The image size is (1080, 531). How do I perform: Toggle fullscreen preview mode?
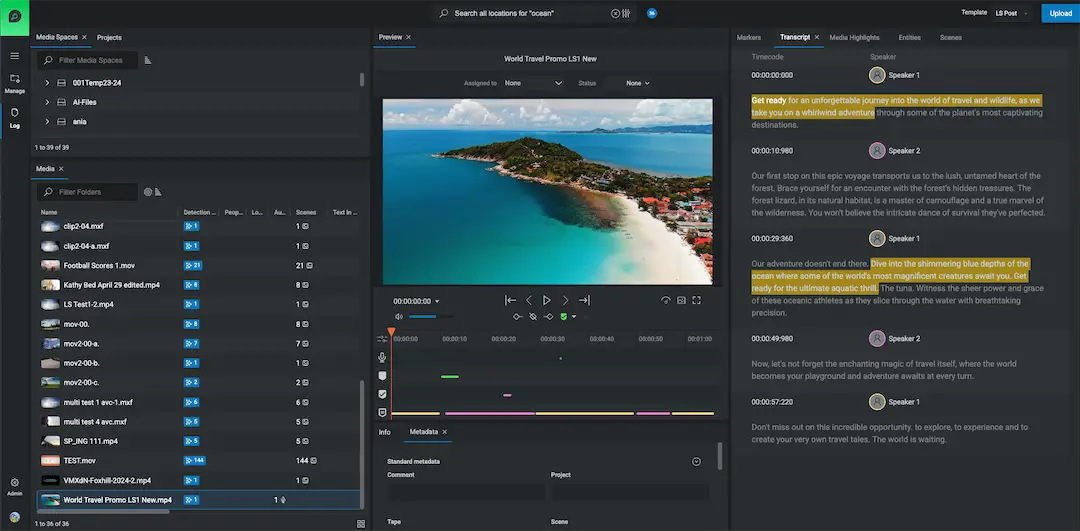[697, 300]
